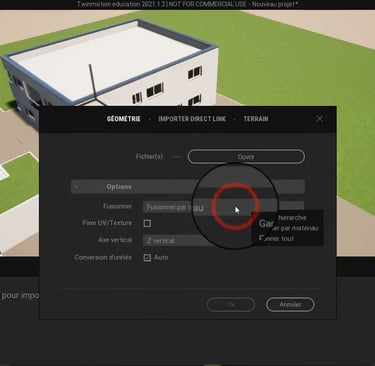Choose the hiérarchie option in dropdown list
This screenshot has height=366, width=375.
coord(287,218)
